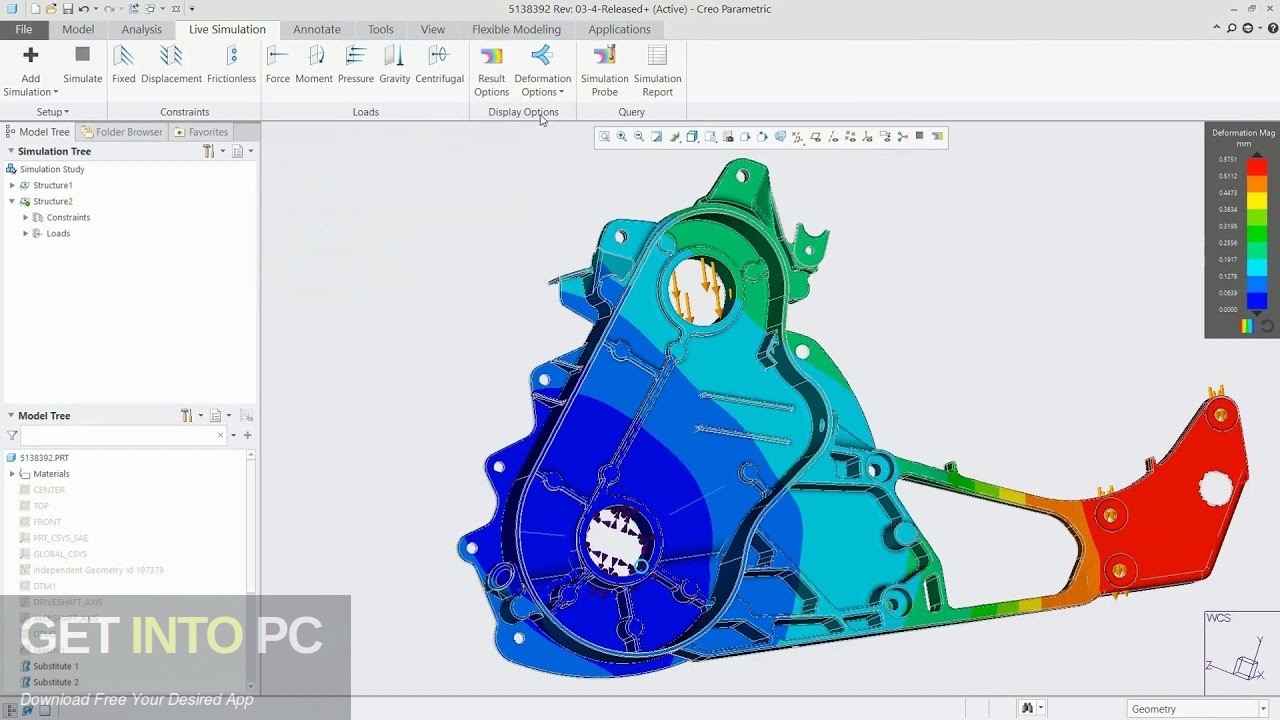Open the Favorites tab
The height and width of the screenshot is (720, 1280).
click(201, 132)
